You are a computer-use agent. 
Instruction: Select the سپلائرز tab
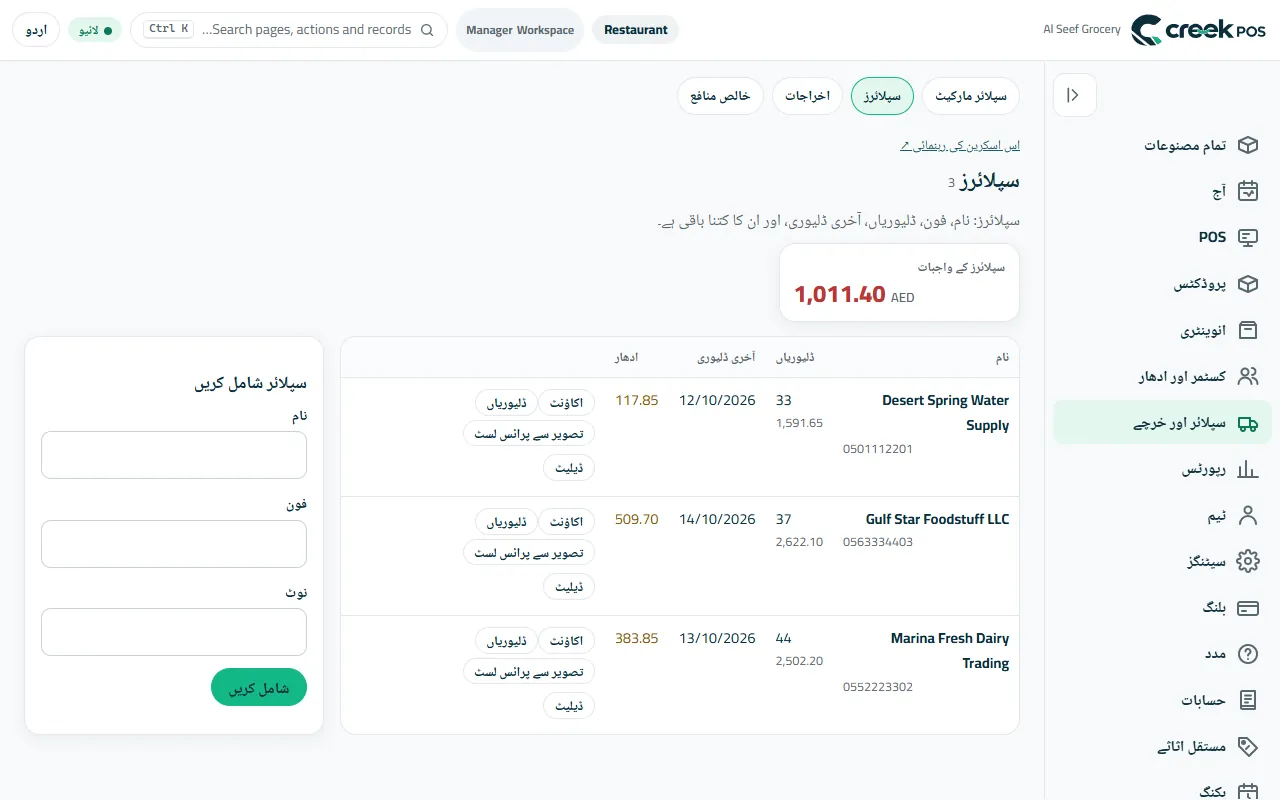coord(882,96)
